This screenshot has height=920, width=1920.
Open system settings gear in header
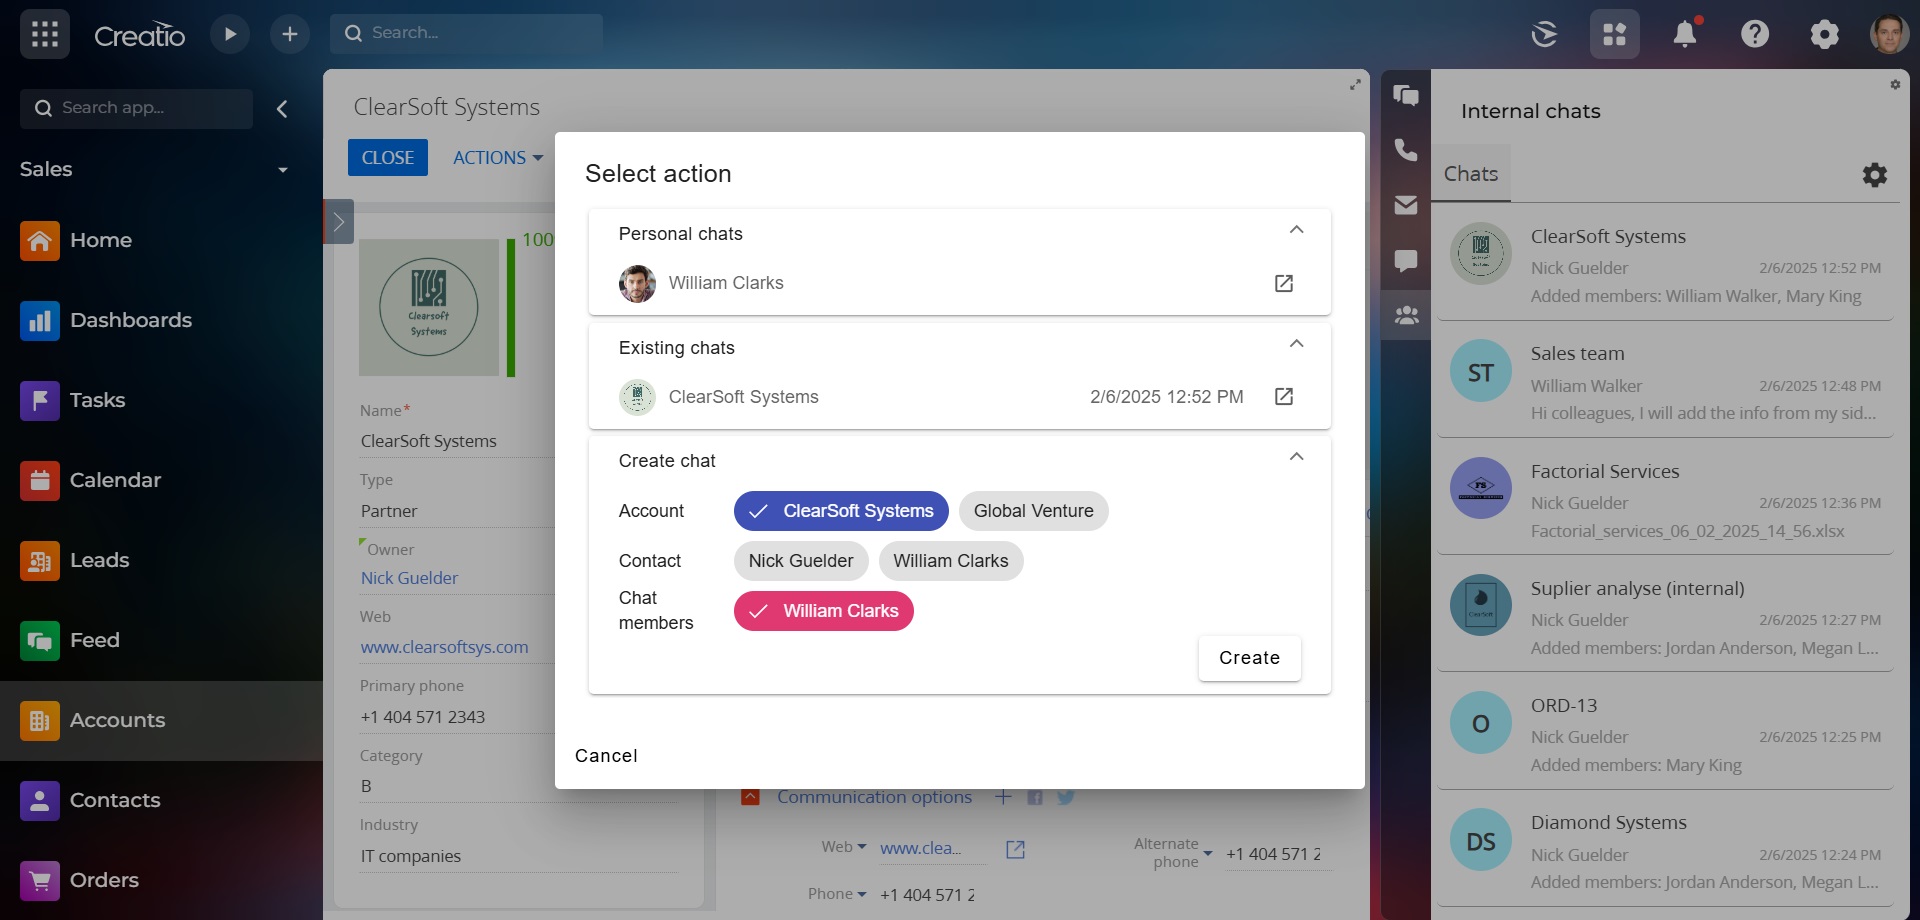pyautogui.click(x=1825, y=34)
